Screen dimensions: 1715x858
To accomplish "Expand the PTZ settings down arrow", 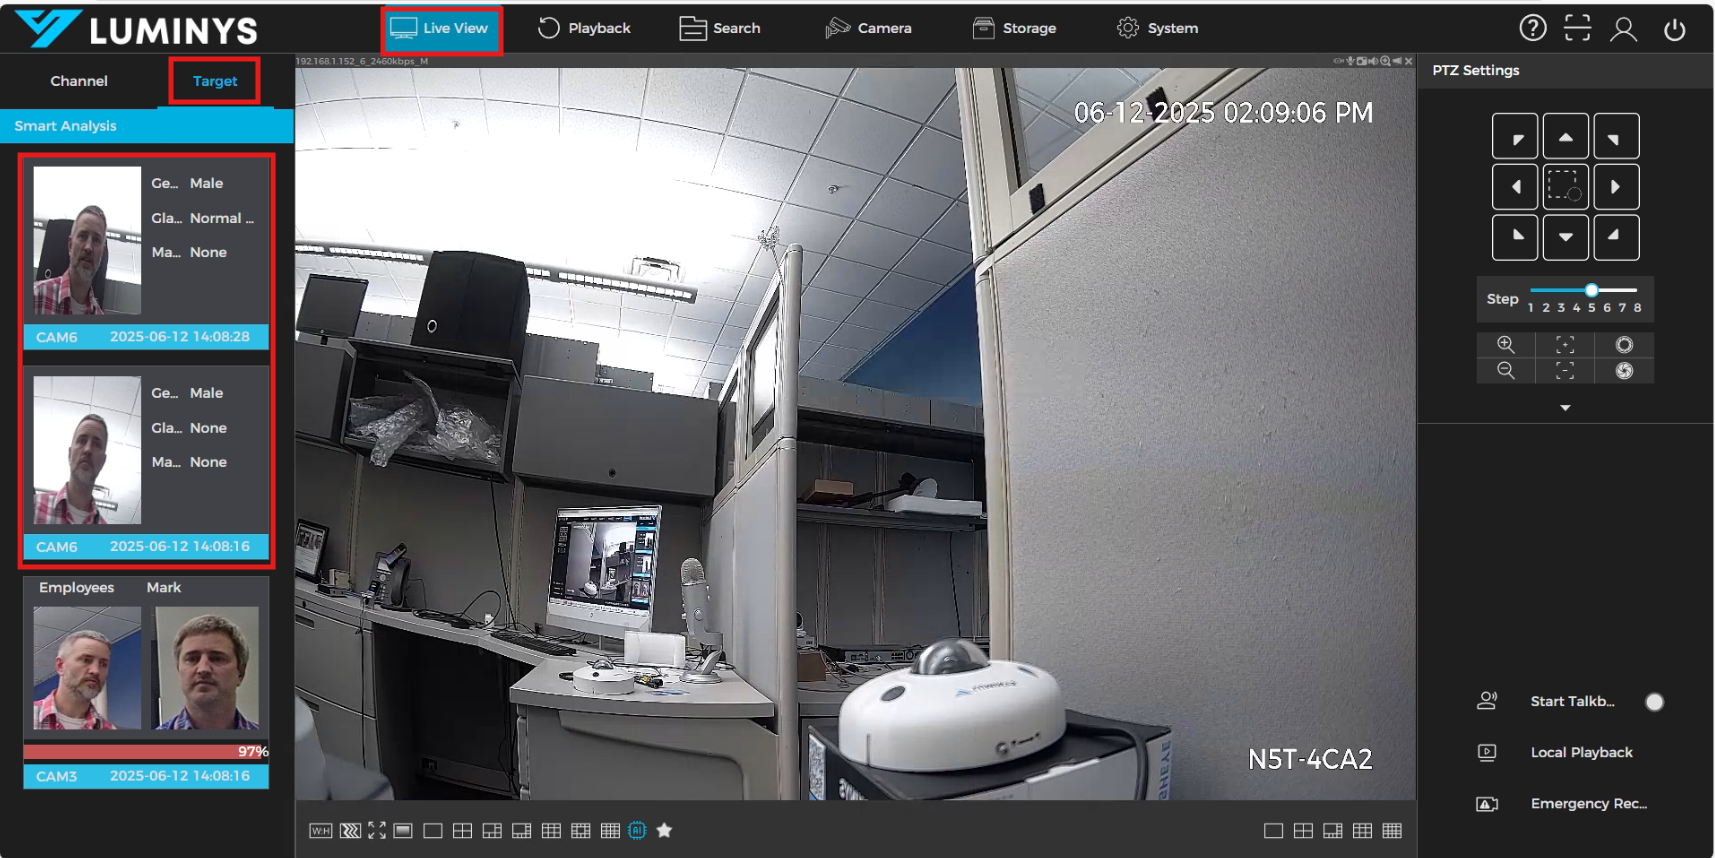I will pyautogui.click(x=1565, y=408).
